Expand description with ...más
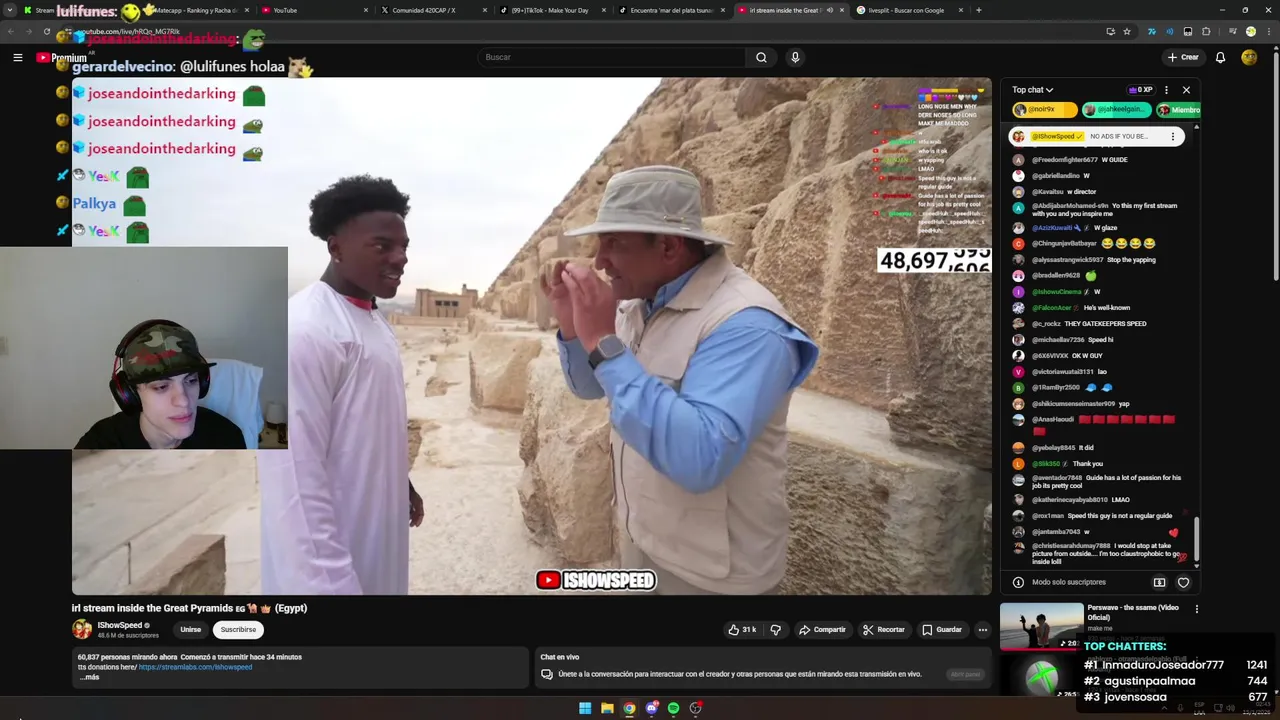This screenshot has width=1280, height=720. tap(89, 677)
